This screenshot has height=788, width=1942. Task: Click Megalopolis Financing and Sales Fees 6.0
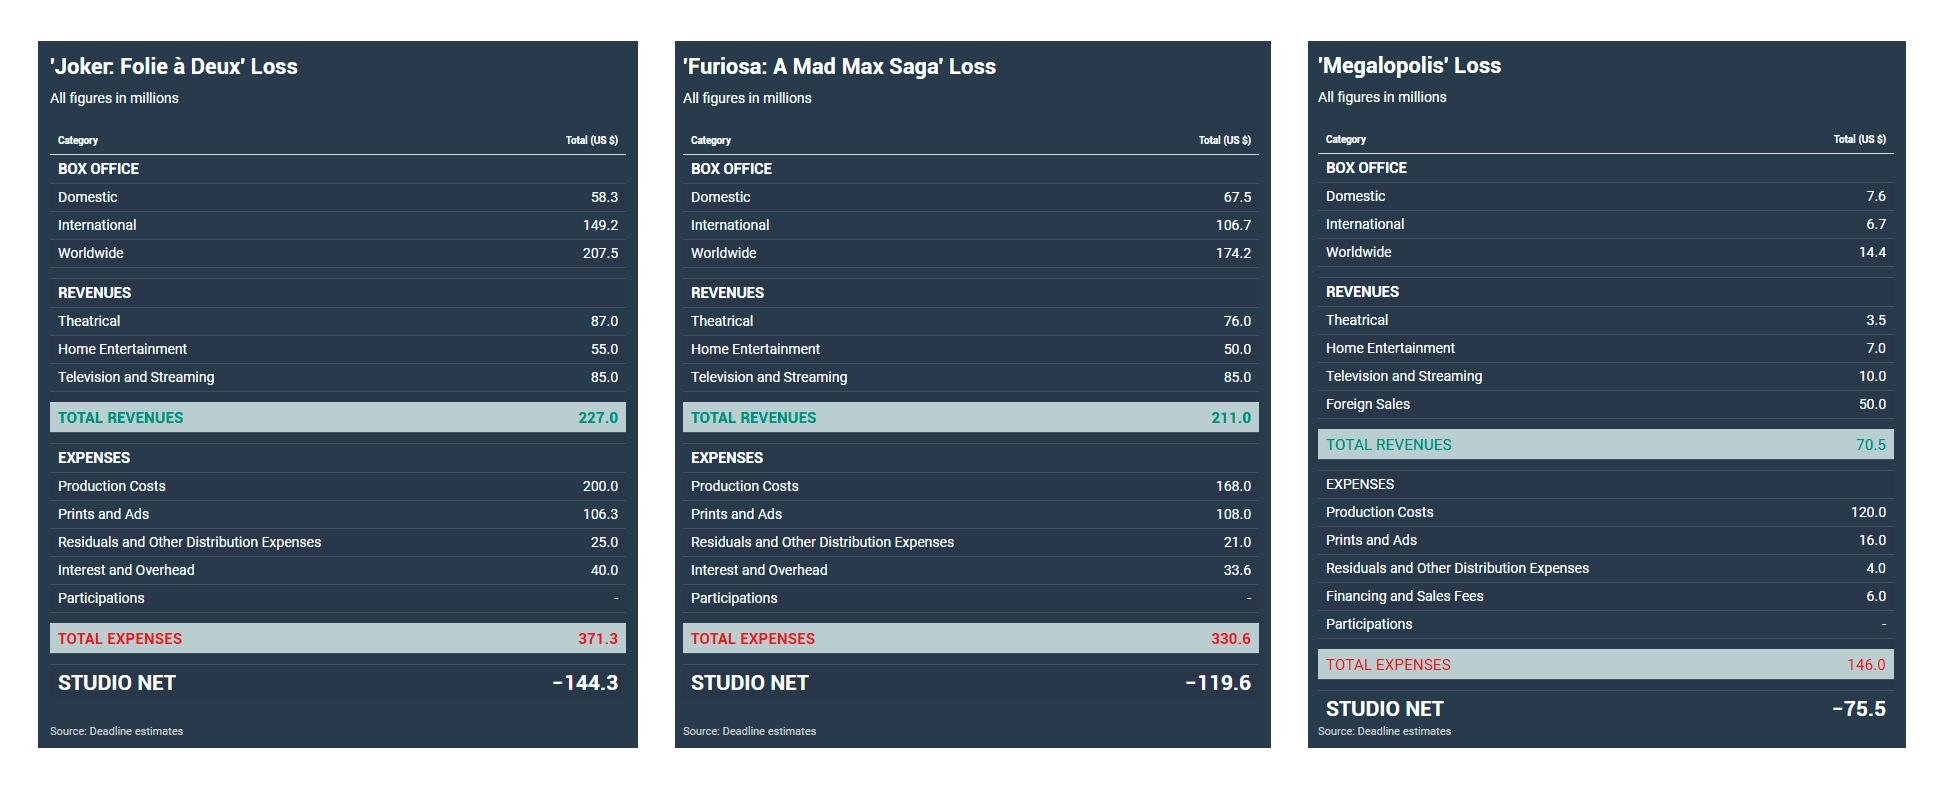click(x=1876, y=596)
